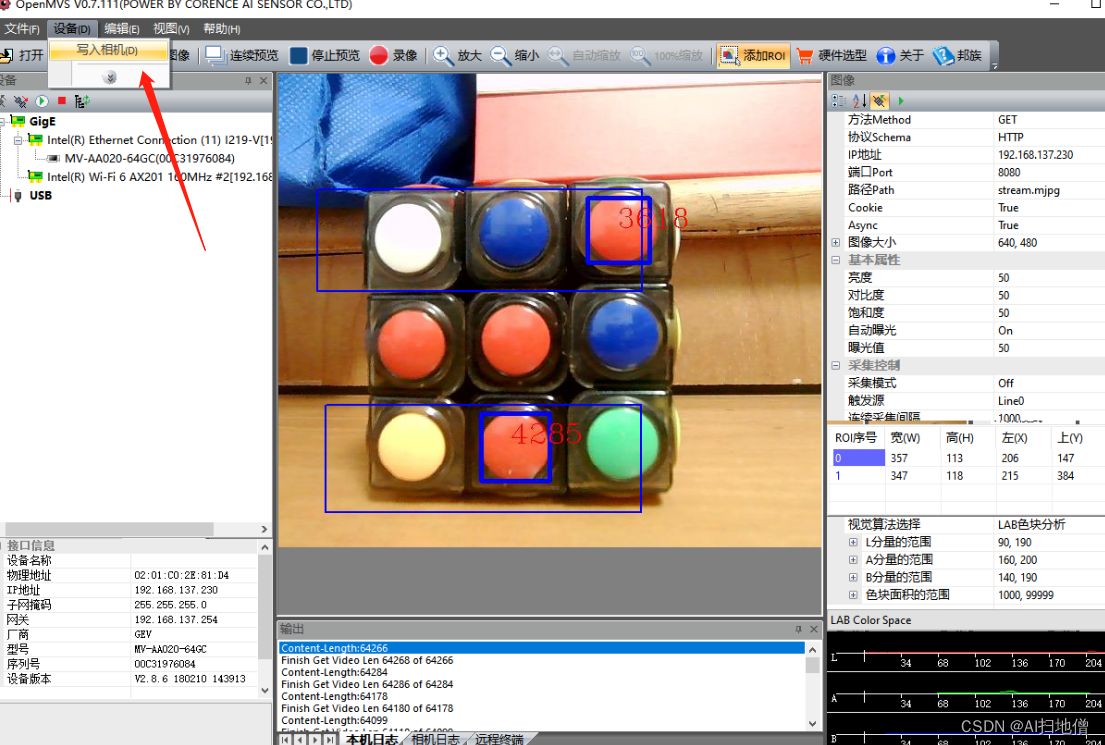Zoom out using the 缩小 icon
Screen dimensions: 1105x745
pyautogui.click(x=500, y=55)
